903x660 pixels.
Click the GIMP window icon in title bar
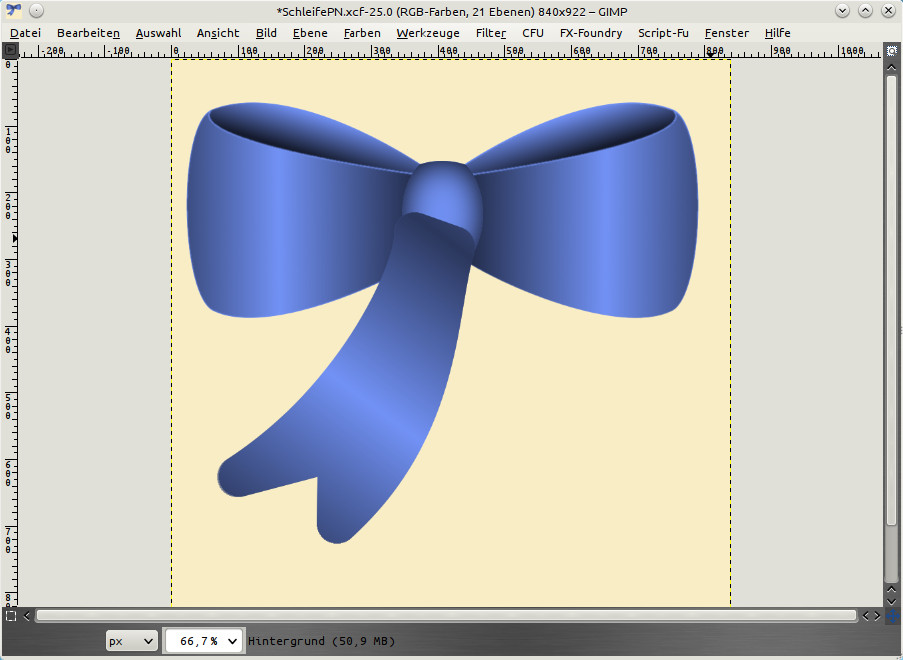(13, 10)
